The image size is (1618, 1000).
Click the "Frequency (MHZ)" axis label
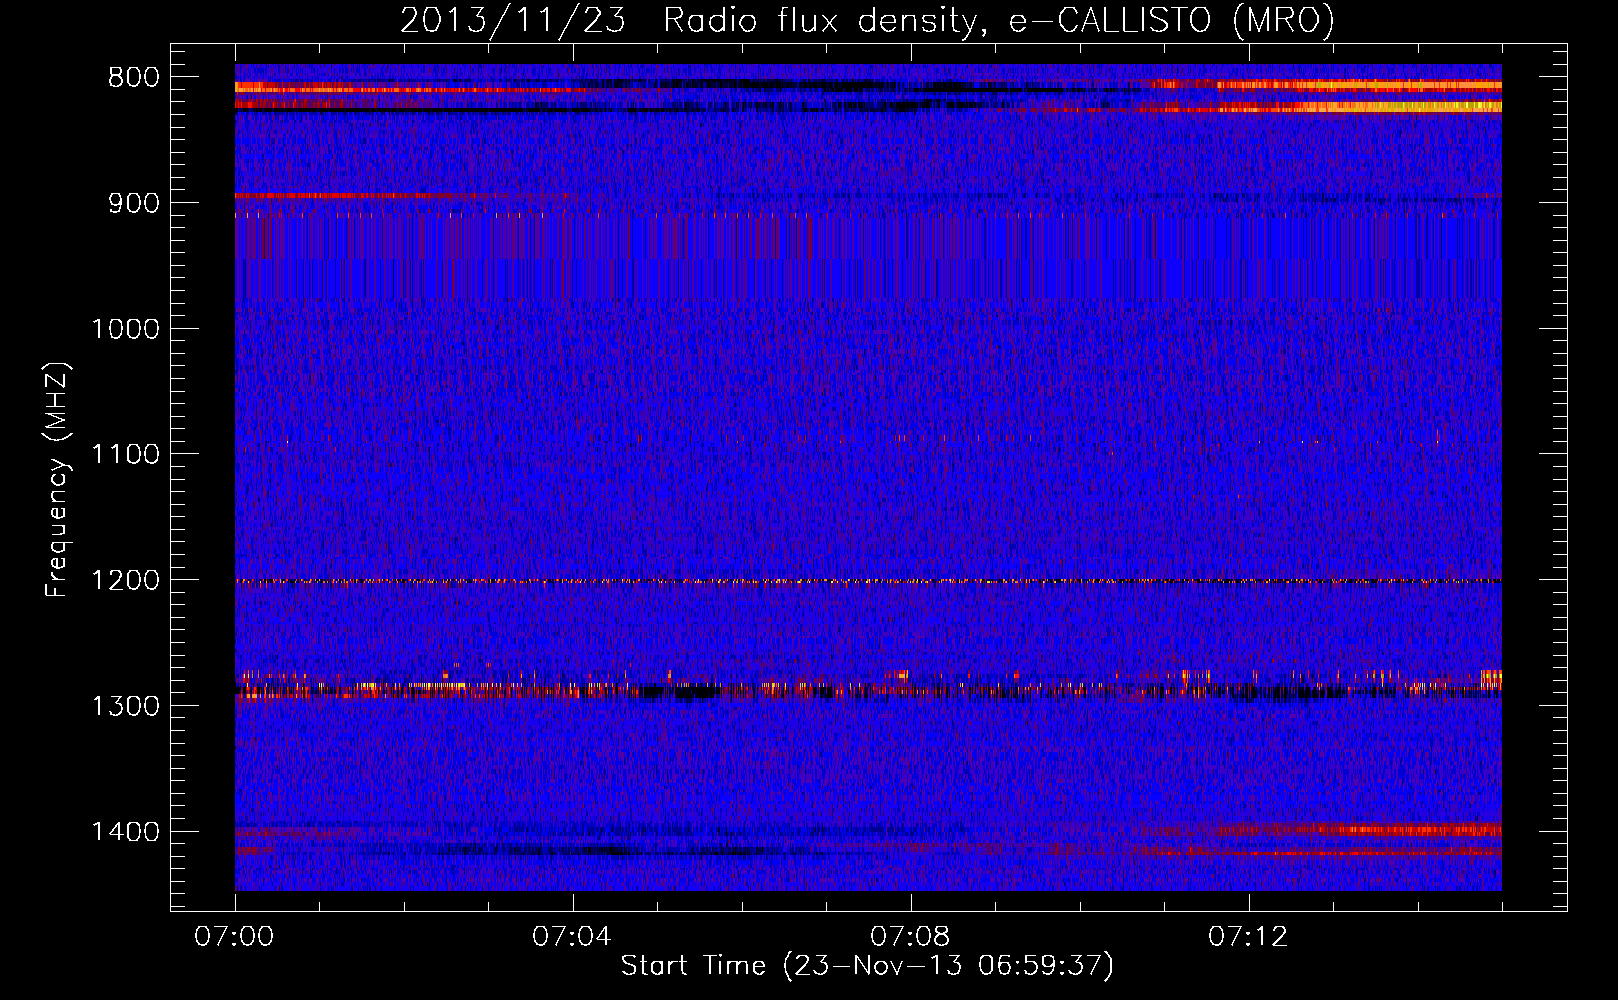tap(58, 480)
